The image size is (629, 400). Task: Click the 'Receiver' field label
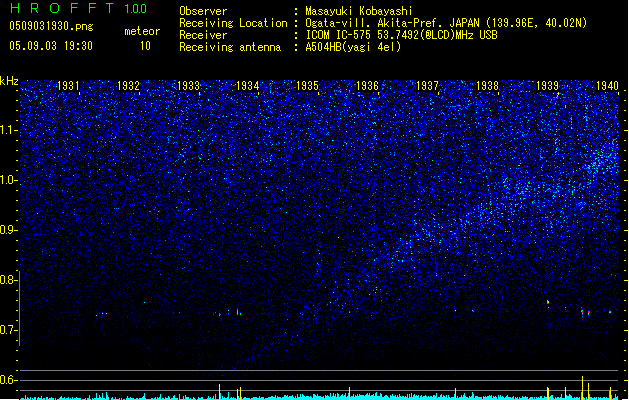pyautogui.click(x=203, y=35)
